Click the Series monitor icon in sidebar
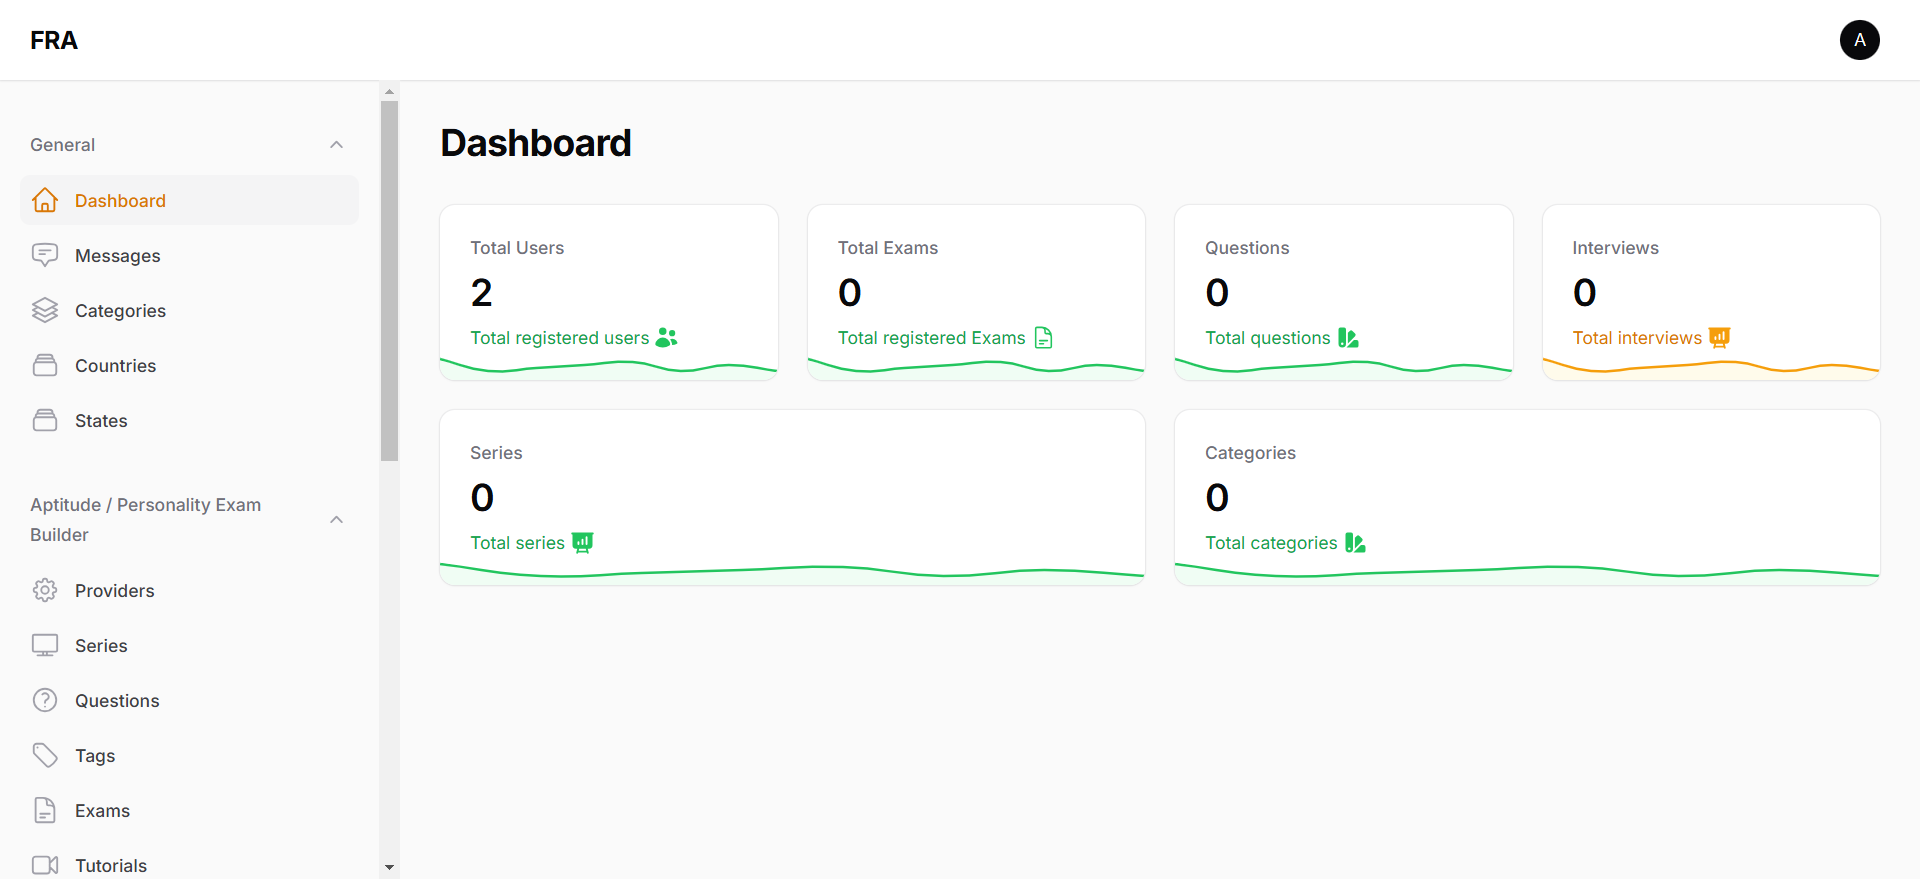The height and width of the screenshot is (879, 1920). tap(45, 646)
